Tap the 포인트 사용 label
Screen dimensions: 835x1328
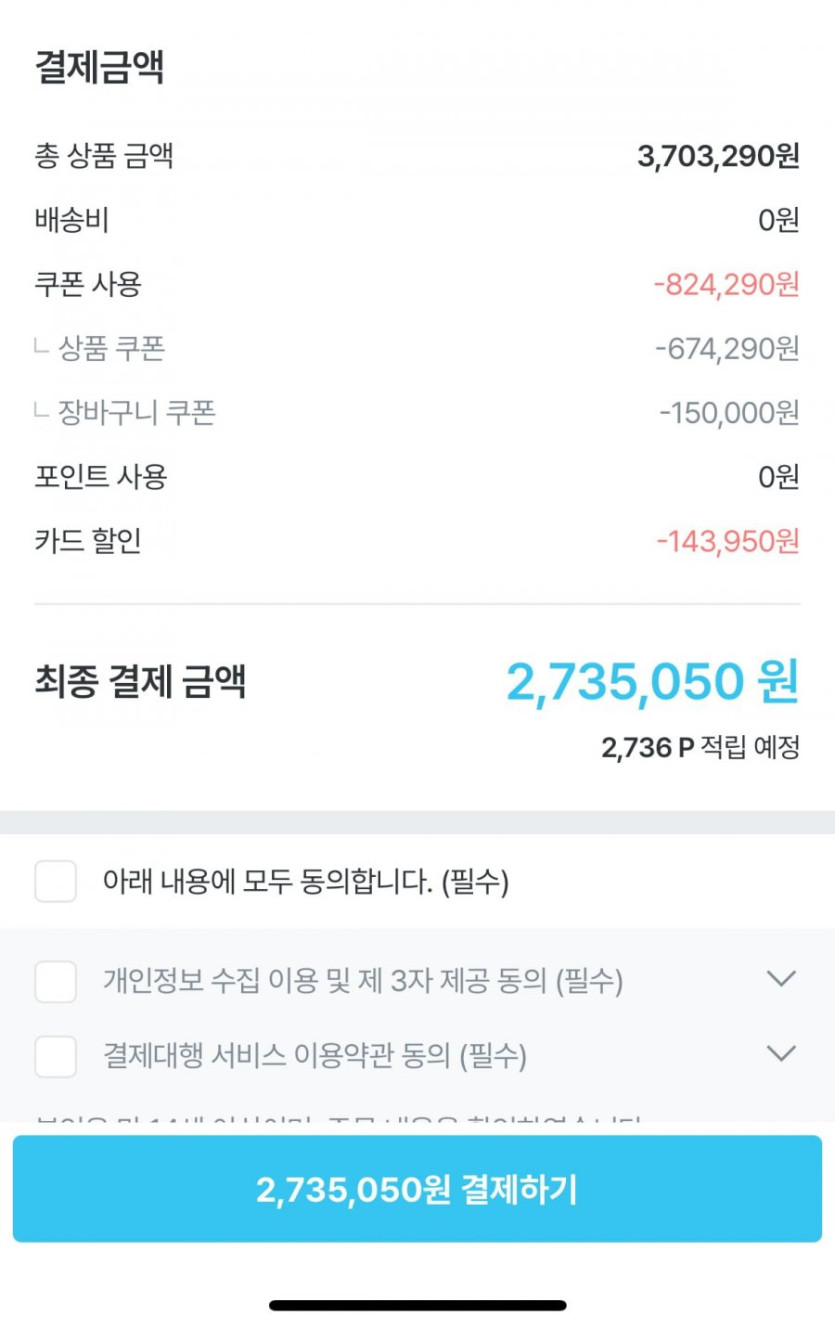(100, 477)
